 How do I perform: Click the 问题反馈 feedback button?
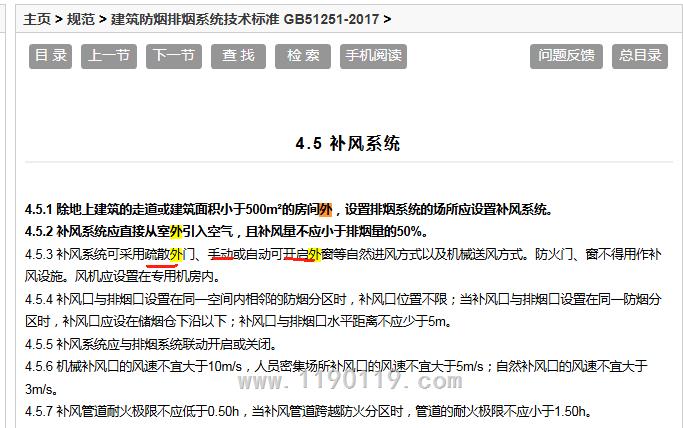(566, 56)
